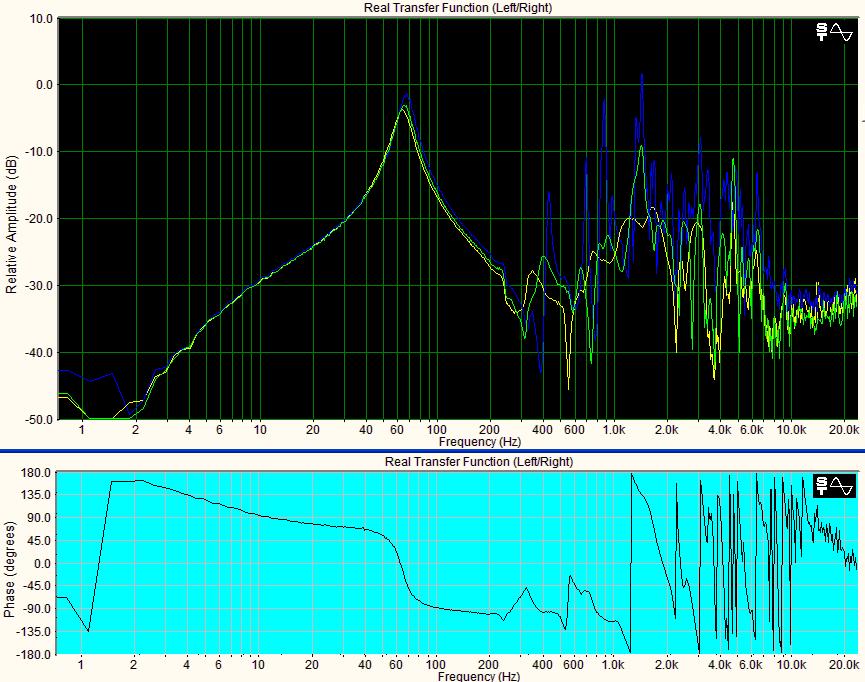Select the lower 'Real Transfer Function (Left/Right)' phase title

(x=479, y=461)
